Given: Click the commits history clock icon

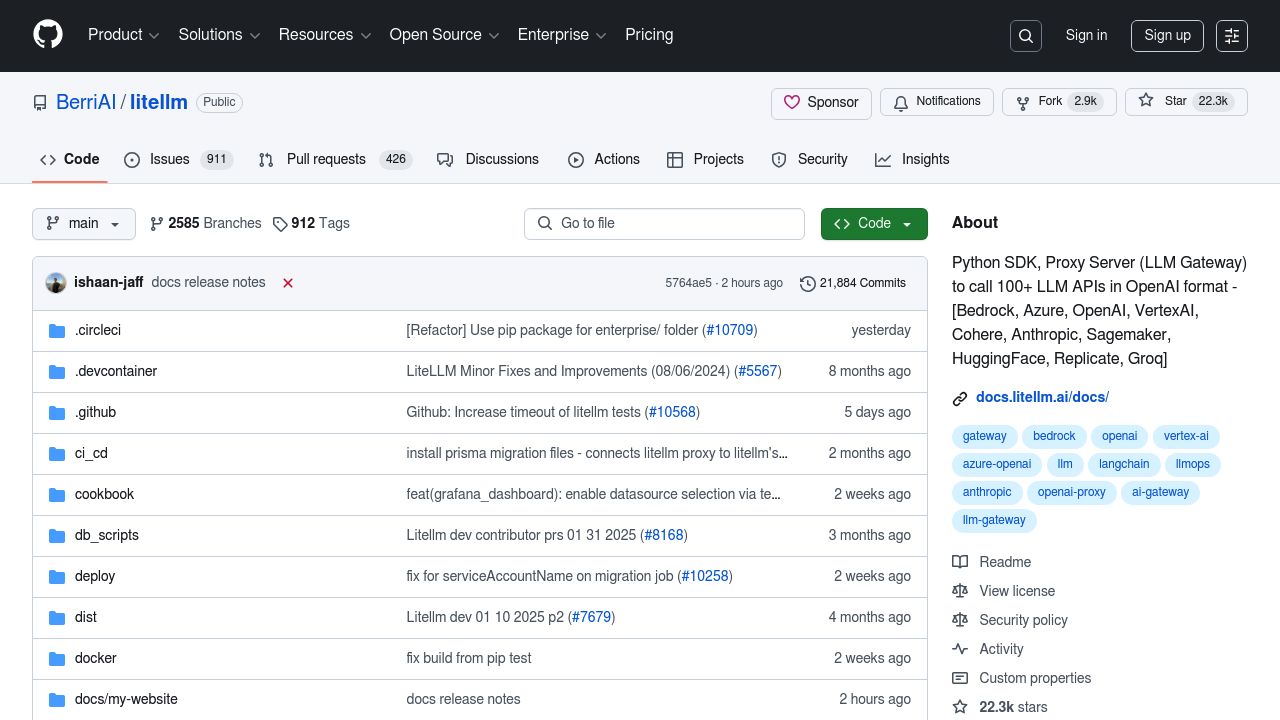Looking at the screenshot, I should click(808, 283).
